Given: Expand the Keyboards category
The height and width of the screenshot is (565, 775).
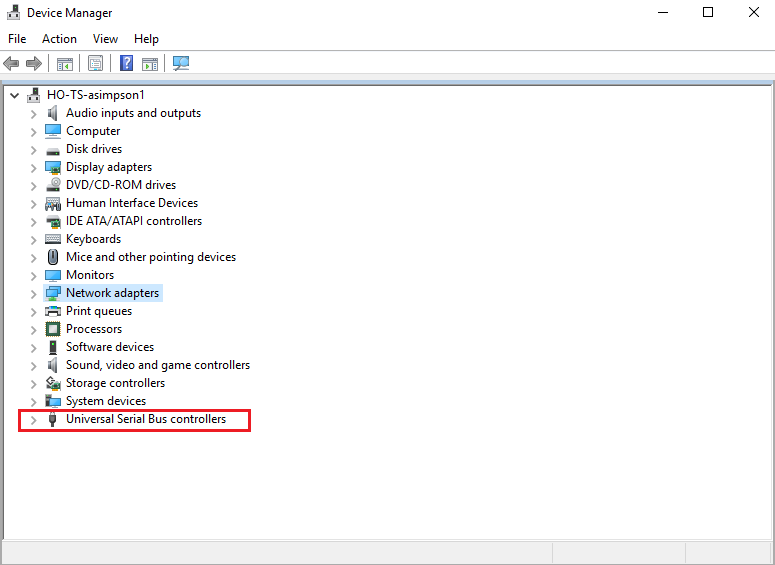Looking at the screenshot, I should coord(33,240).
